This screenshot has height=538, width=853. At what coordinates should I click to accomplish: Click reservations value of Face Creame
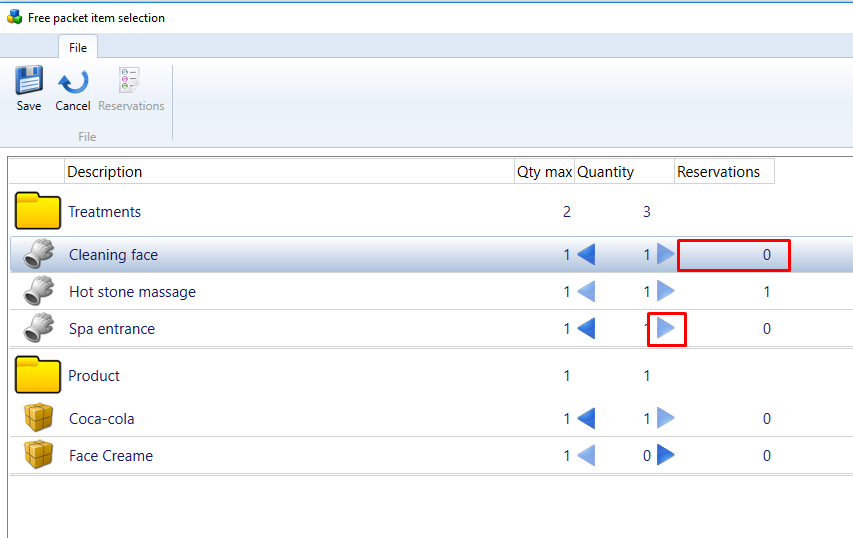[x=767, y=455]
